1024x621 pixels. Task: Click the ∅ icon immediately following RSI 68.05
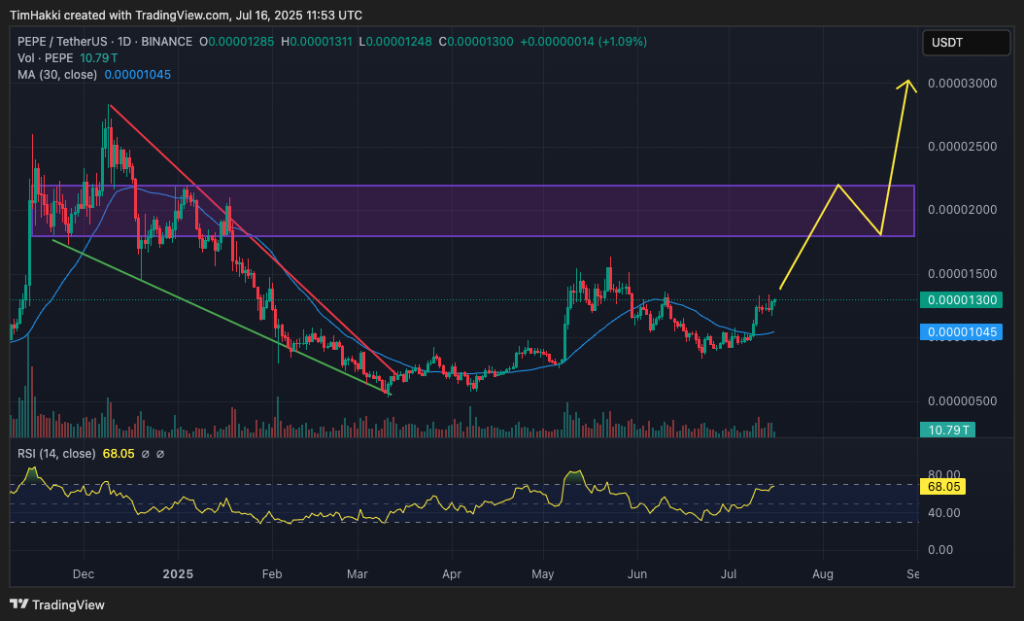point(146,454)
